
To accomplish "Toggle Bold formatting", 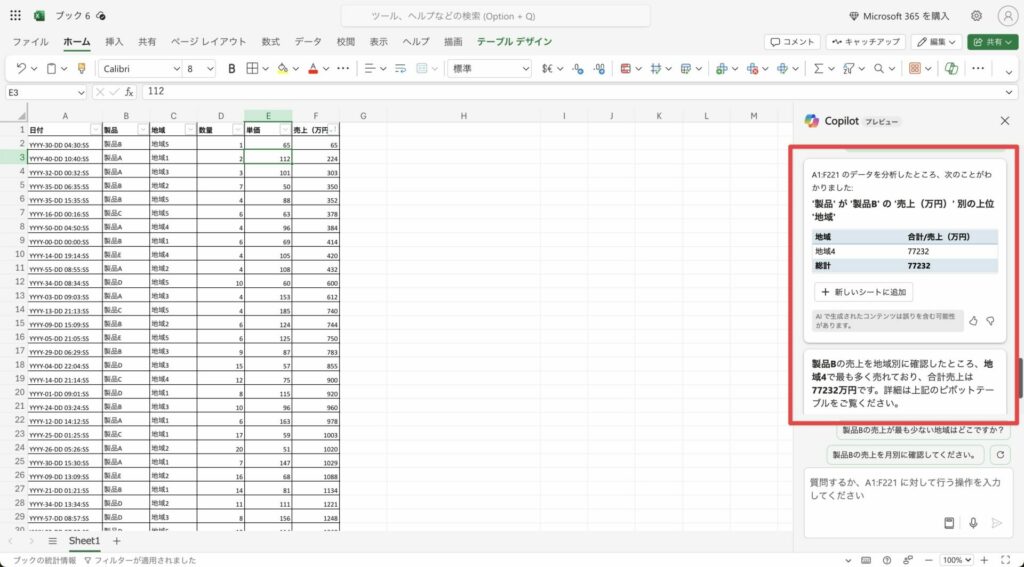I will pos(231,69).
